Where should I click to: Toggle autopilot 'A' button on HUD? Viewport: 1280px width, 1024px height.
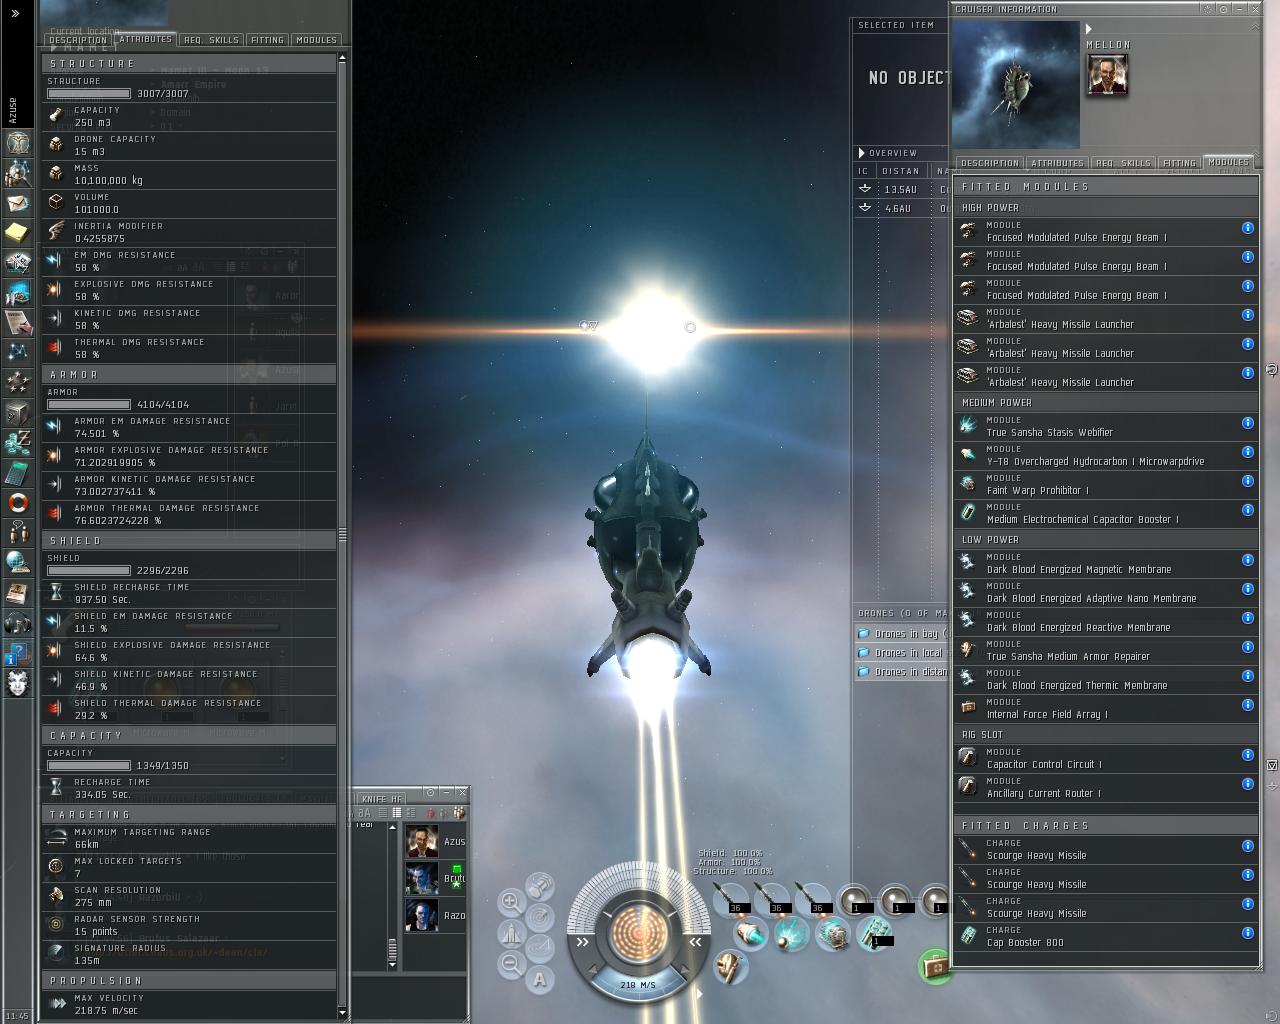point(540,979)
